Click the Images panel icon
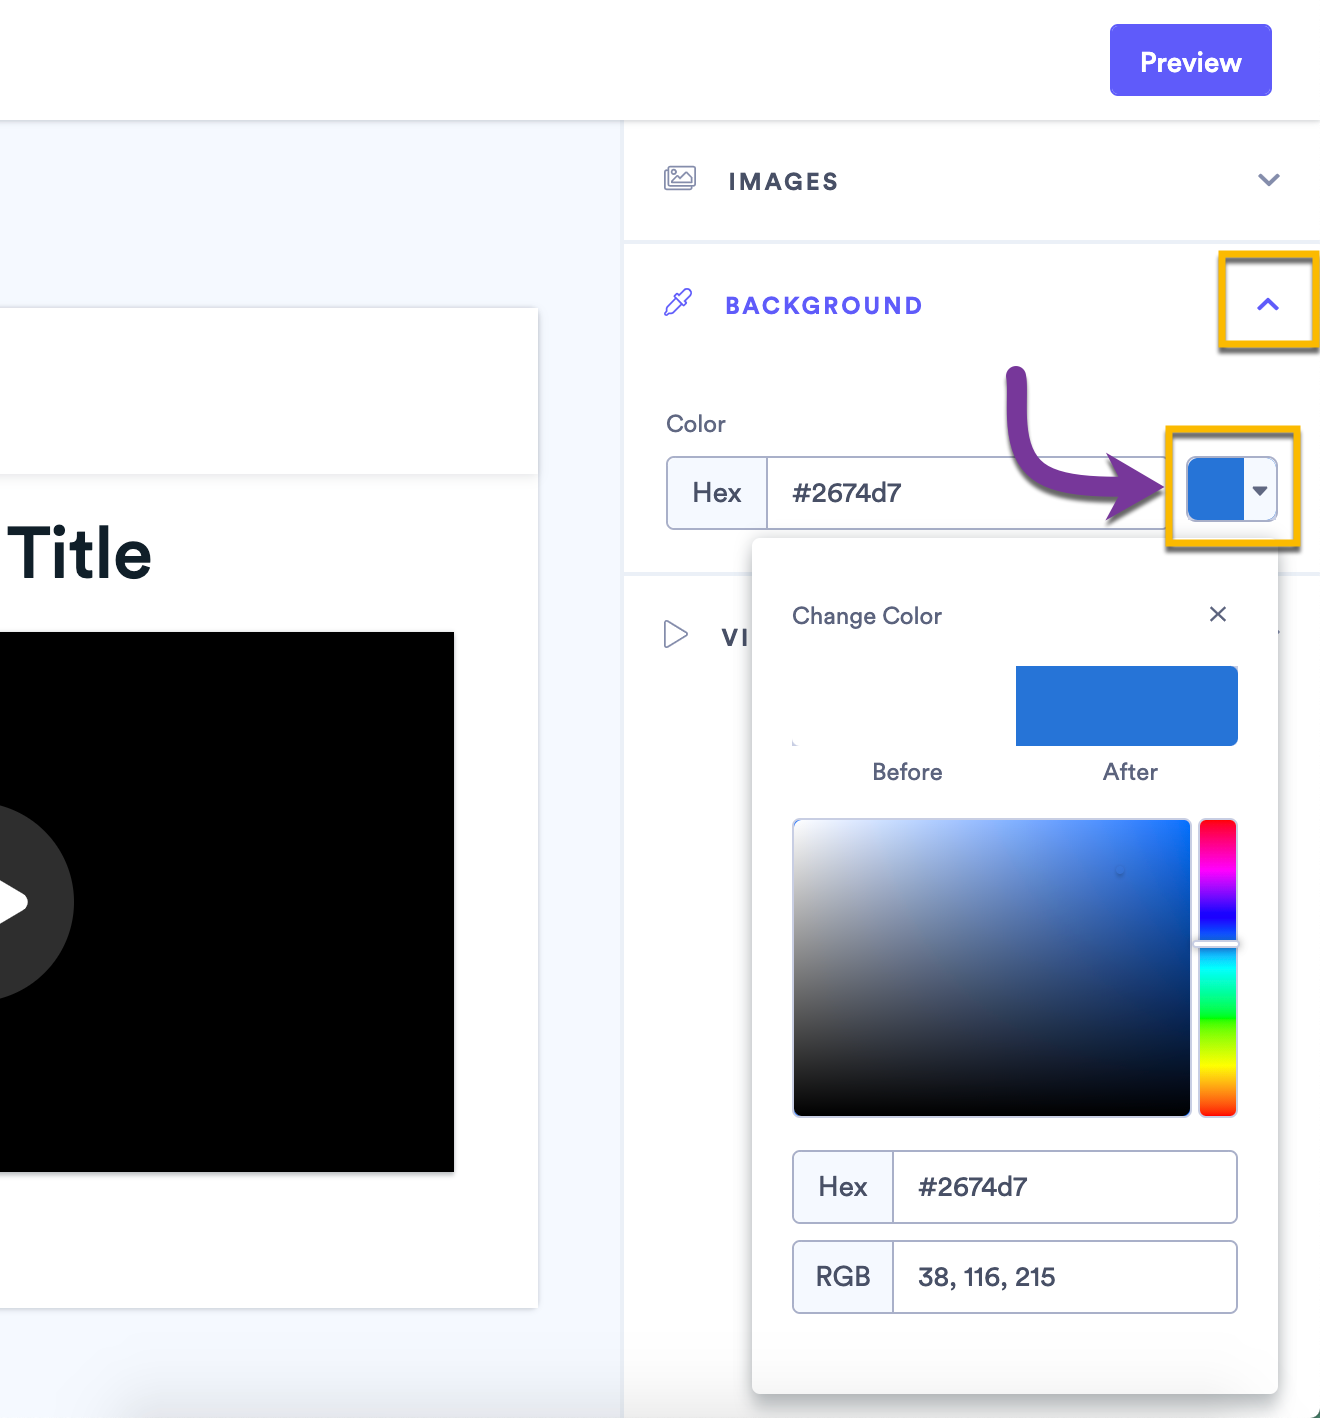Viewport: 1320px width, 1418px height. [x=679, y=179]
